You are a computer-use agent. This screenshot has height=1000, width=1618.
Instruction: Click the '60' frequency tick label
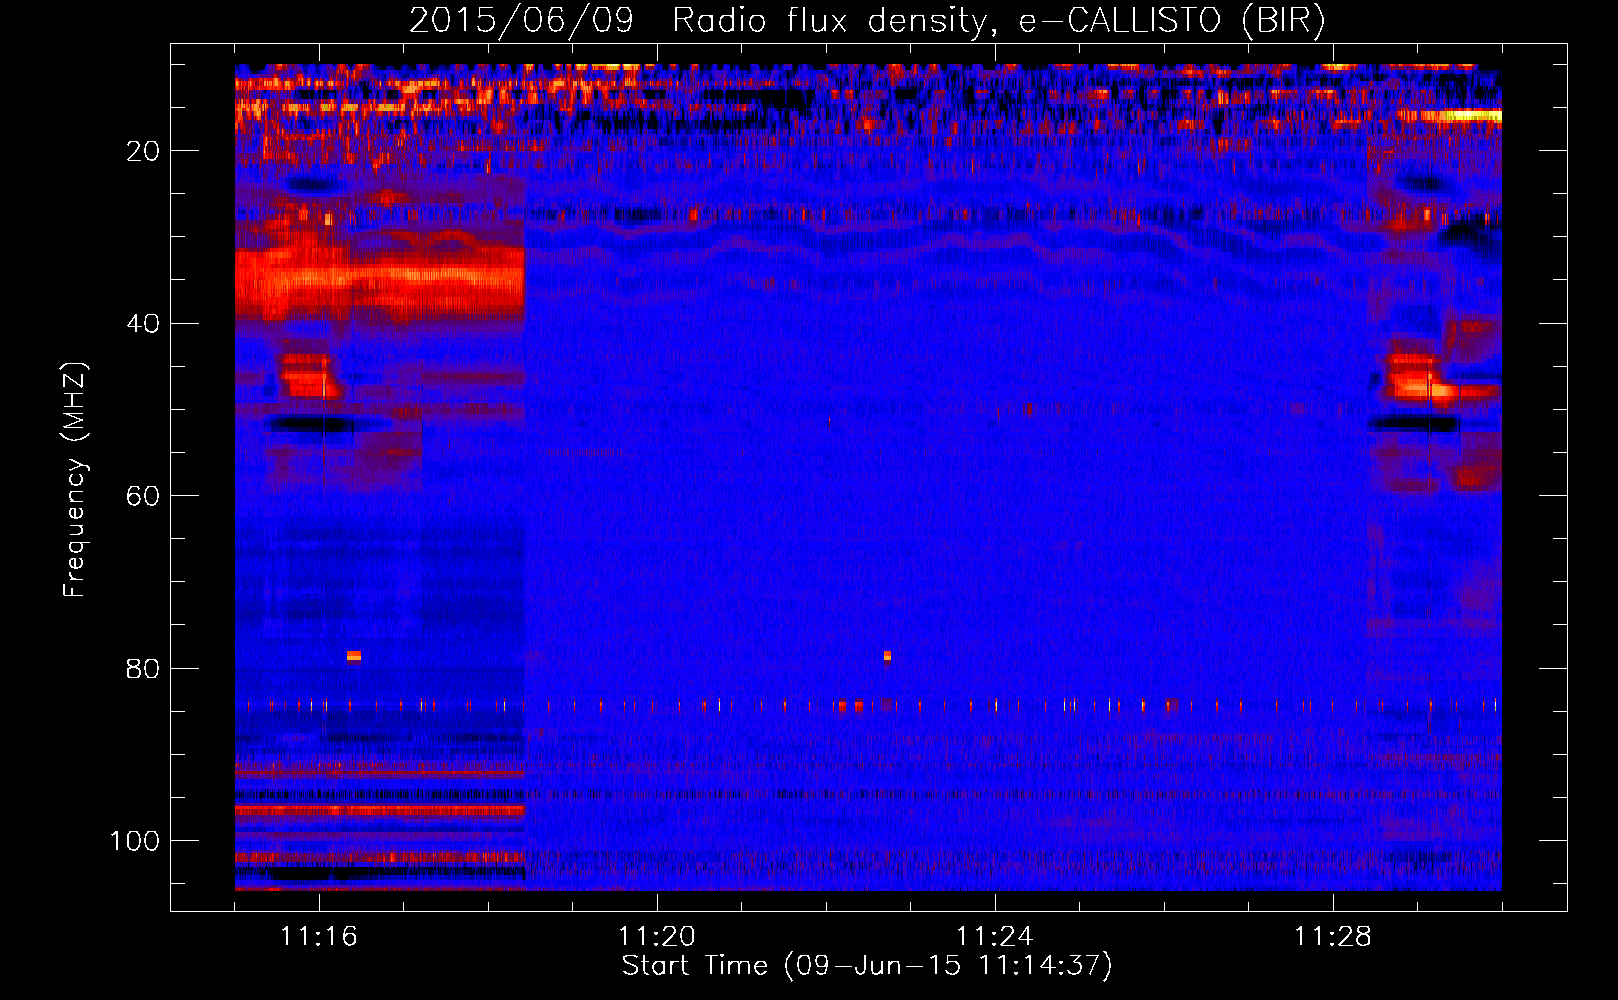(x=144, y=496)
